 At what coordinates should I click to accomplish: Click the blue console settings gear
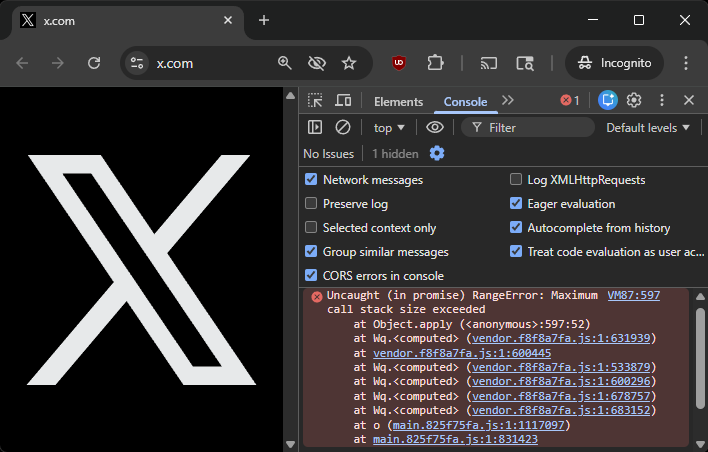click(x=437, y=154)
